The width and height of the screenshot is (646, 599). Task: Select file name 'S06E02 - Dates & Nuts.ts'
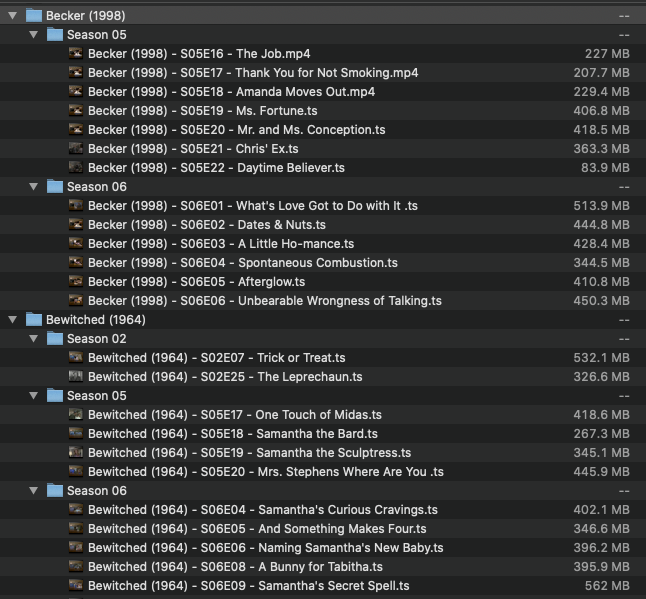(207, 225)
